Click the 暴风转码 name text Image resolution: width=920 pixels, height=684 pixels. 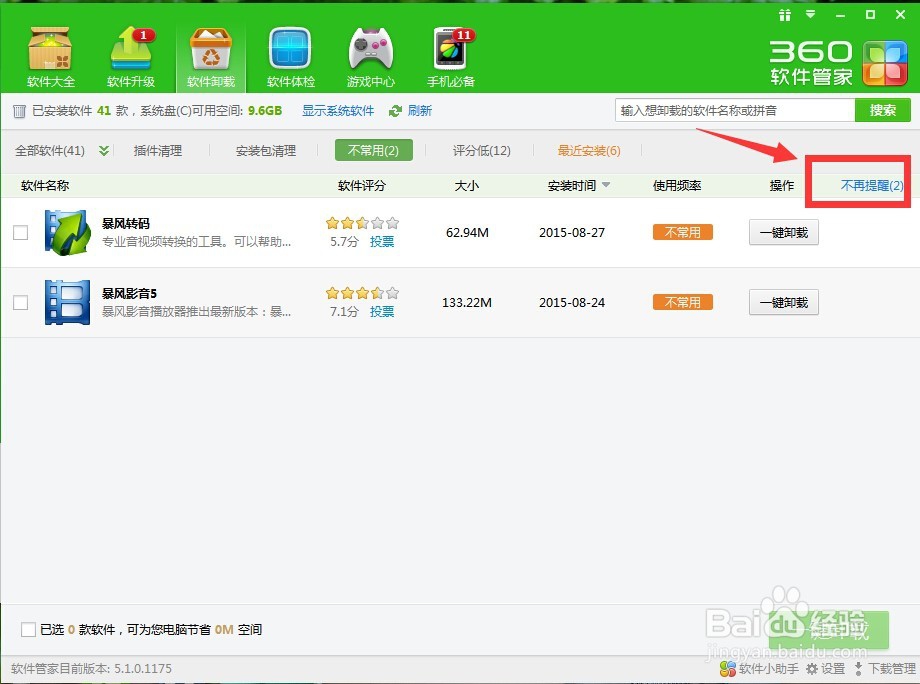(x=126, y=223)
